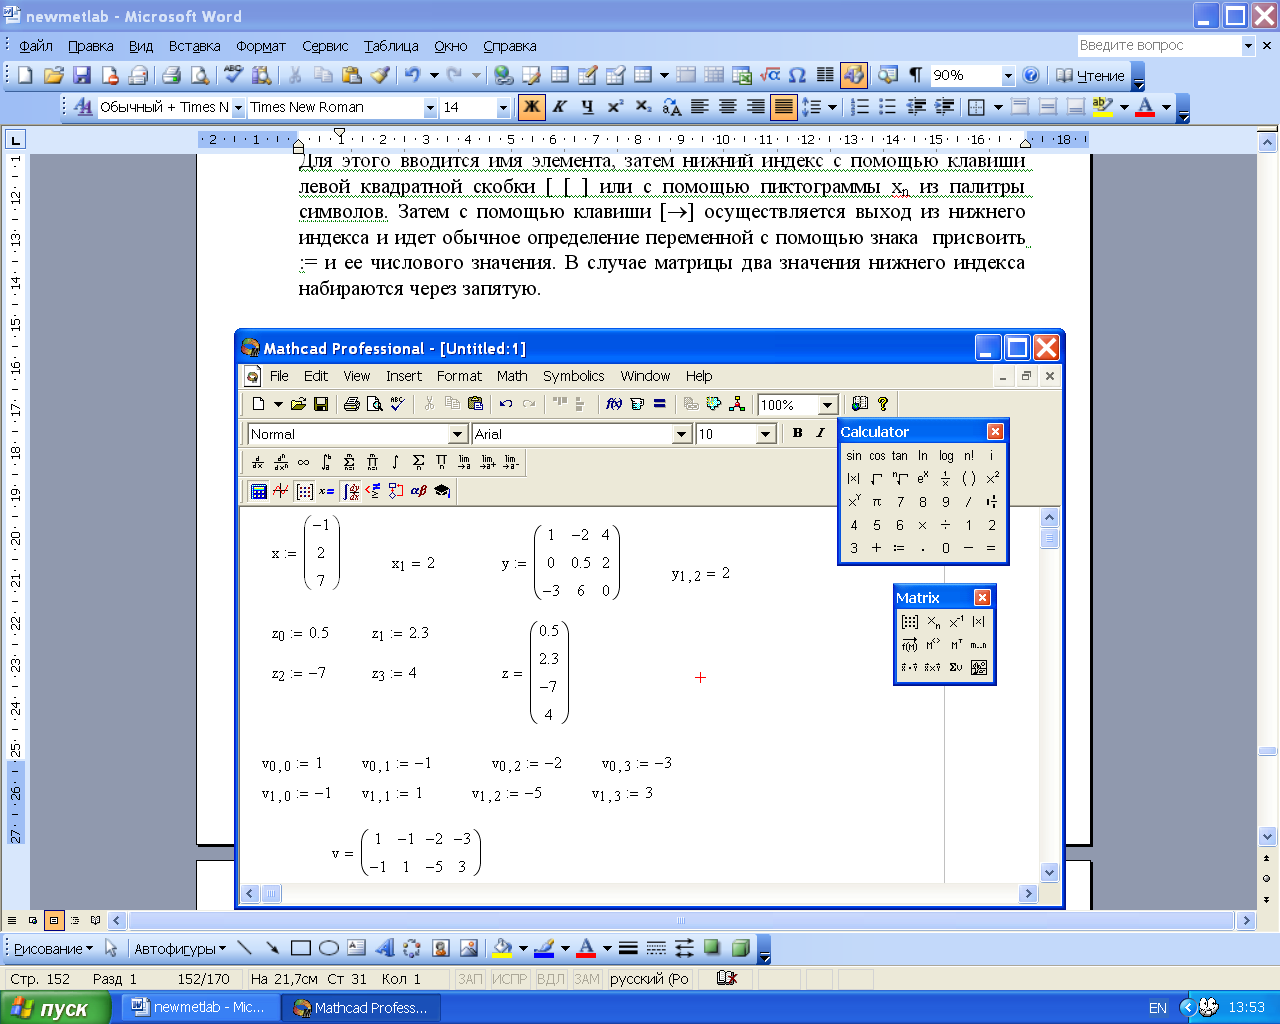Viewport: 1280px width, 1024px height.
Task: Toggle underline (Ч) formatting in Word
Action: coord(587,107)
